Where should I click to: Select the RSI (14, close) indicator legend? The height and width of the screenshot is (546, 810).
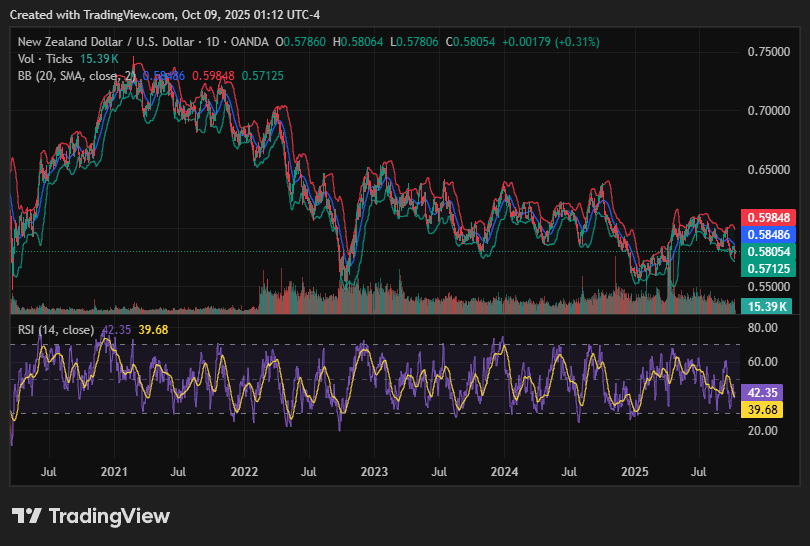(x=56, y=329)
